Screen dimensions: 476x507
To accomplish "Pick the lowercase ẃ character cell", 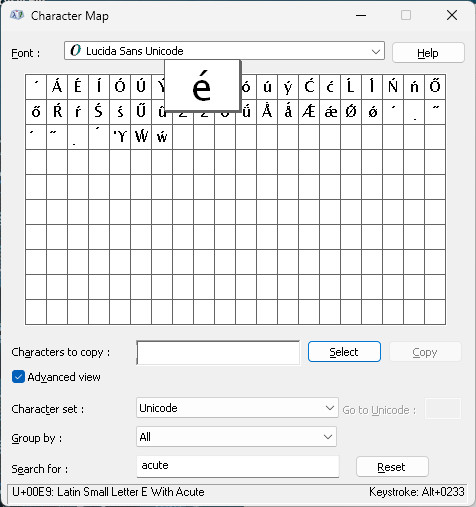I will (x=162, y=137).
